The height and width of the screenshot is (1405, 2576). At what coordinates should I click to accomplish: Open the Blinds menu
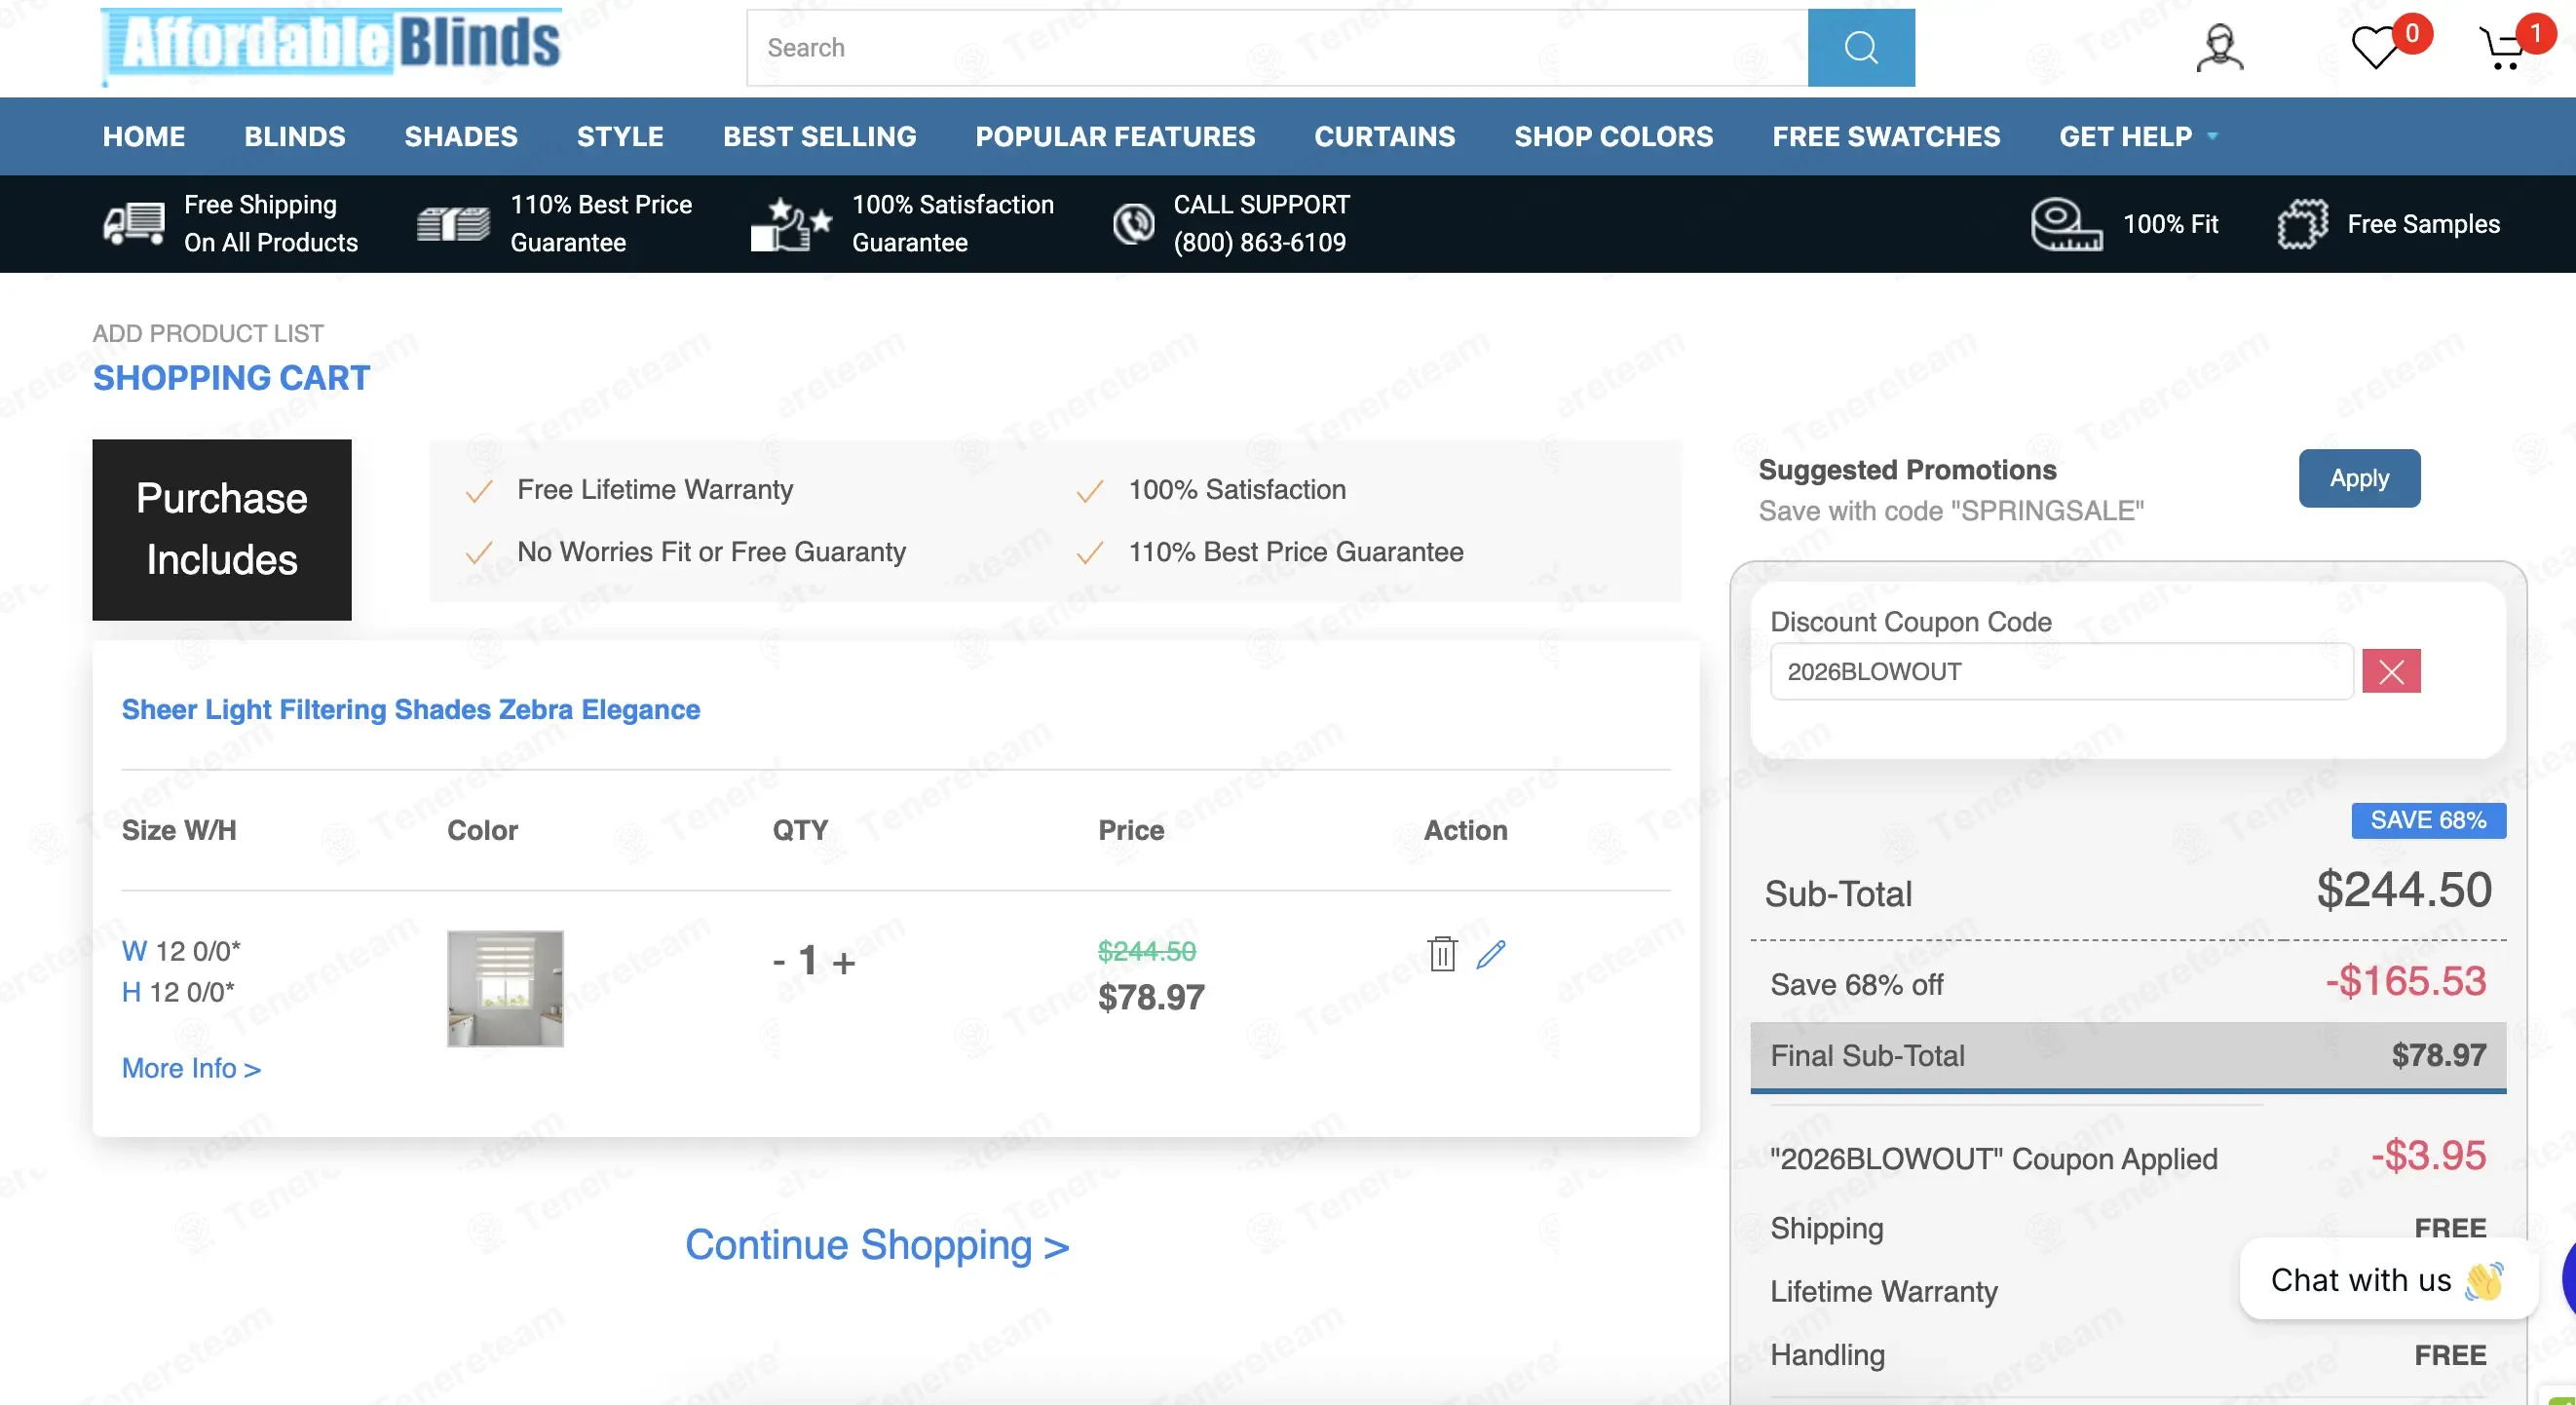(295, 136)
